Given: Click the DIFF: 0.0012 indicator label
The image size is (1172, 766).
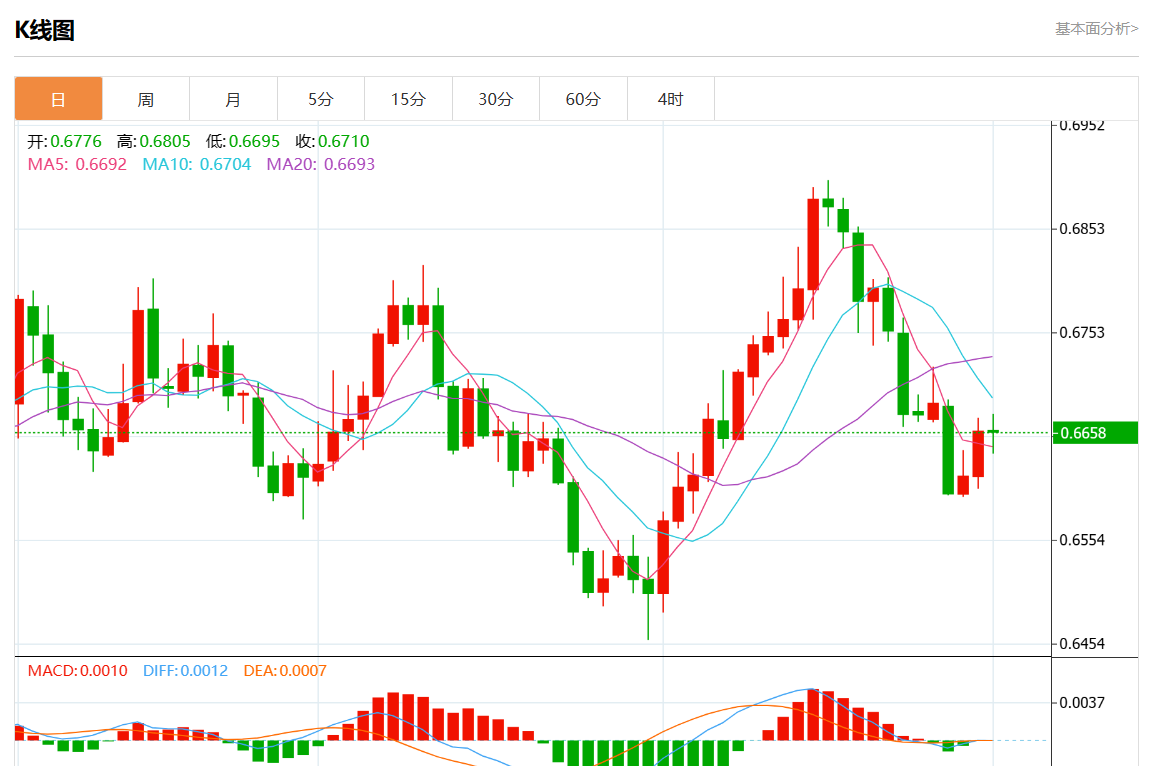Looking at the screenshot, I should (x=185, y=671).
